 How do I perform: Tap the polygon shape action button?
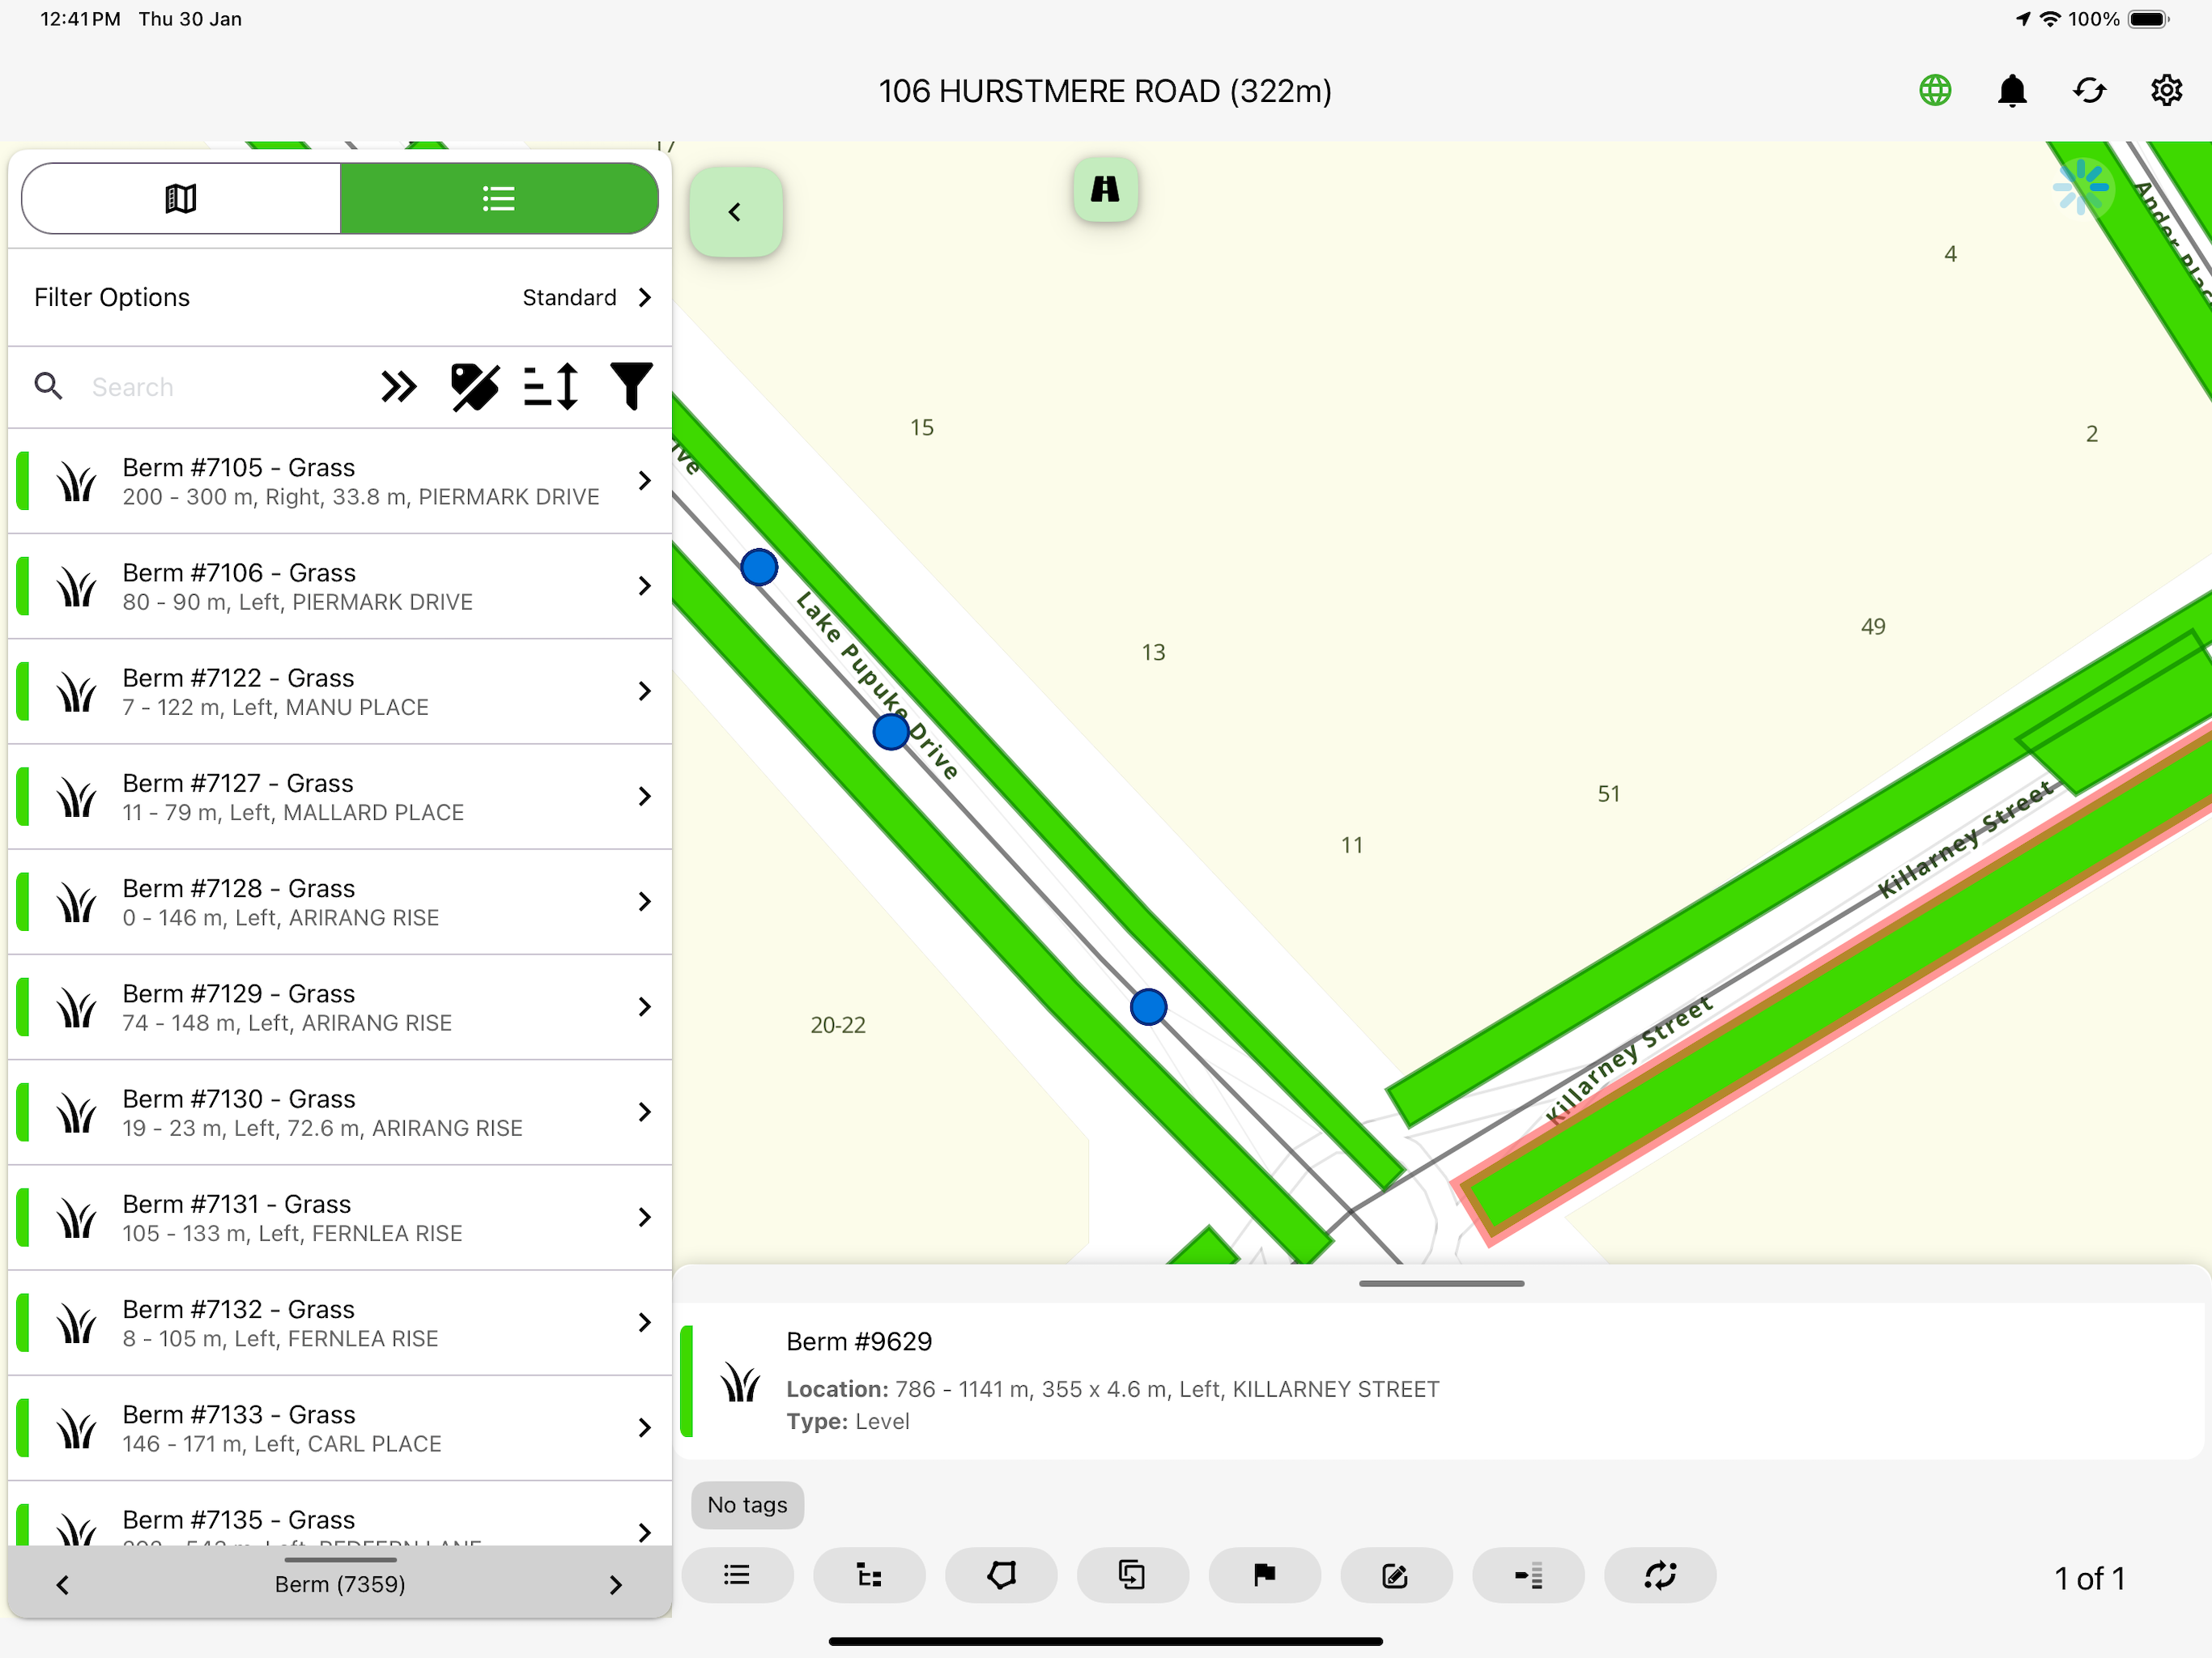point(1001,1576)
